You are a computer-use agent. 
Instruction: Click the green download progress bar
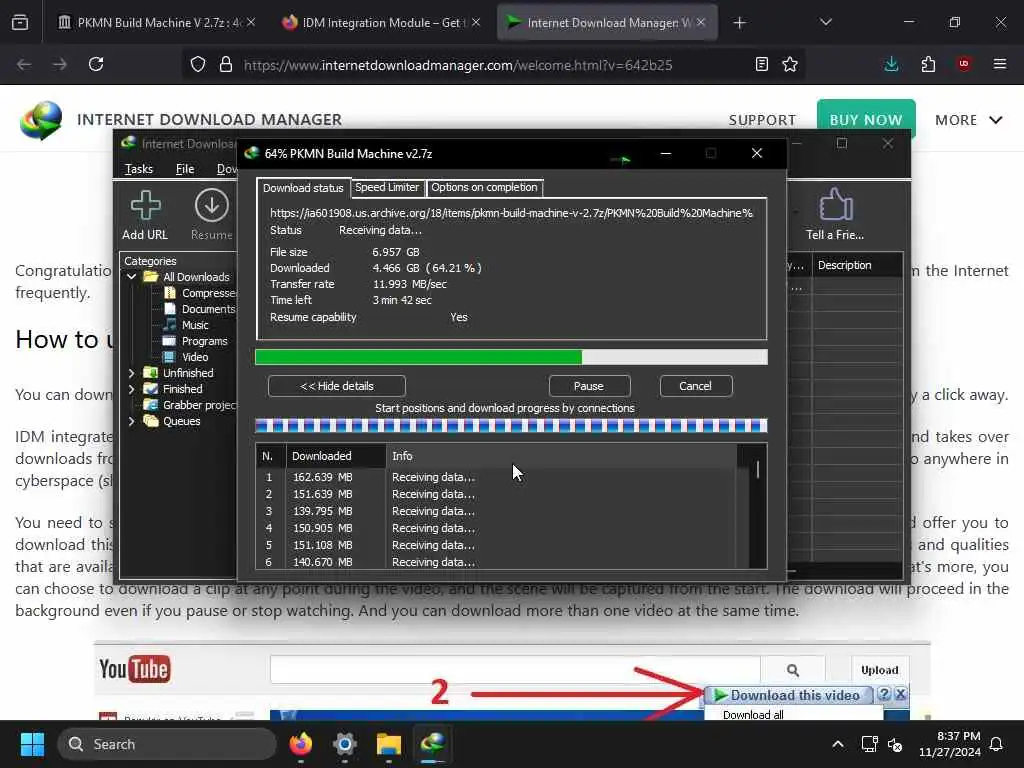click(x=511, y=357)
